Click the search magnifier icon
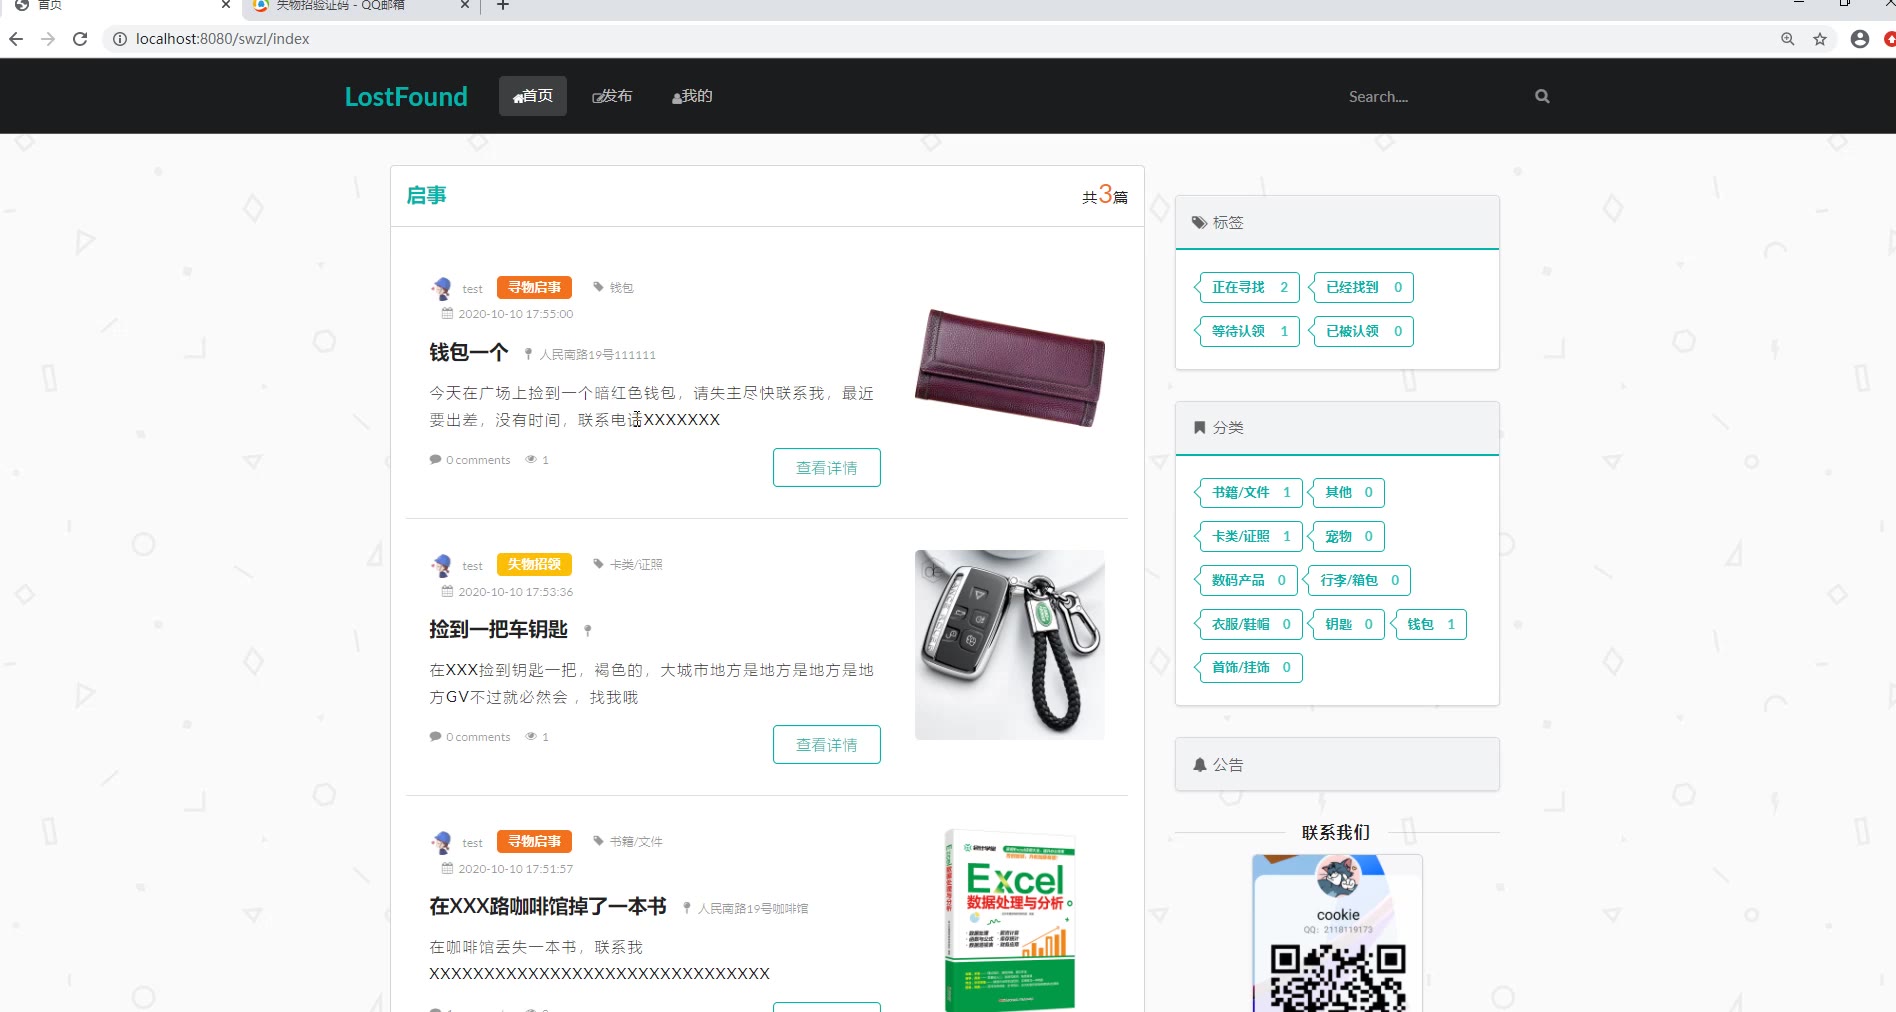The image size is (1896, 1012). (x=1542, y=96)
